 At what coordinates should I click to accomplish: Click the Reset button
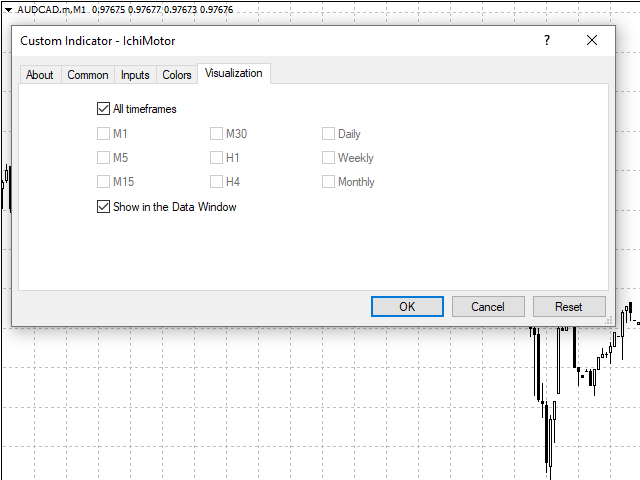point(569,307)
